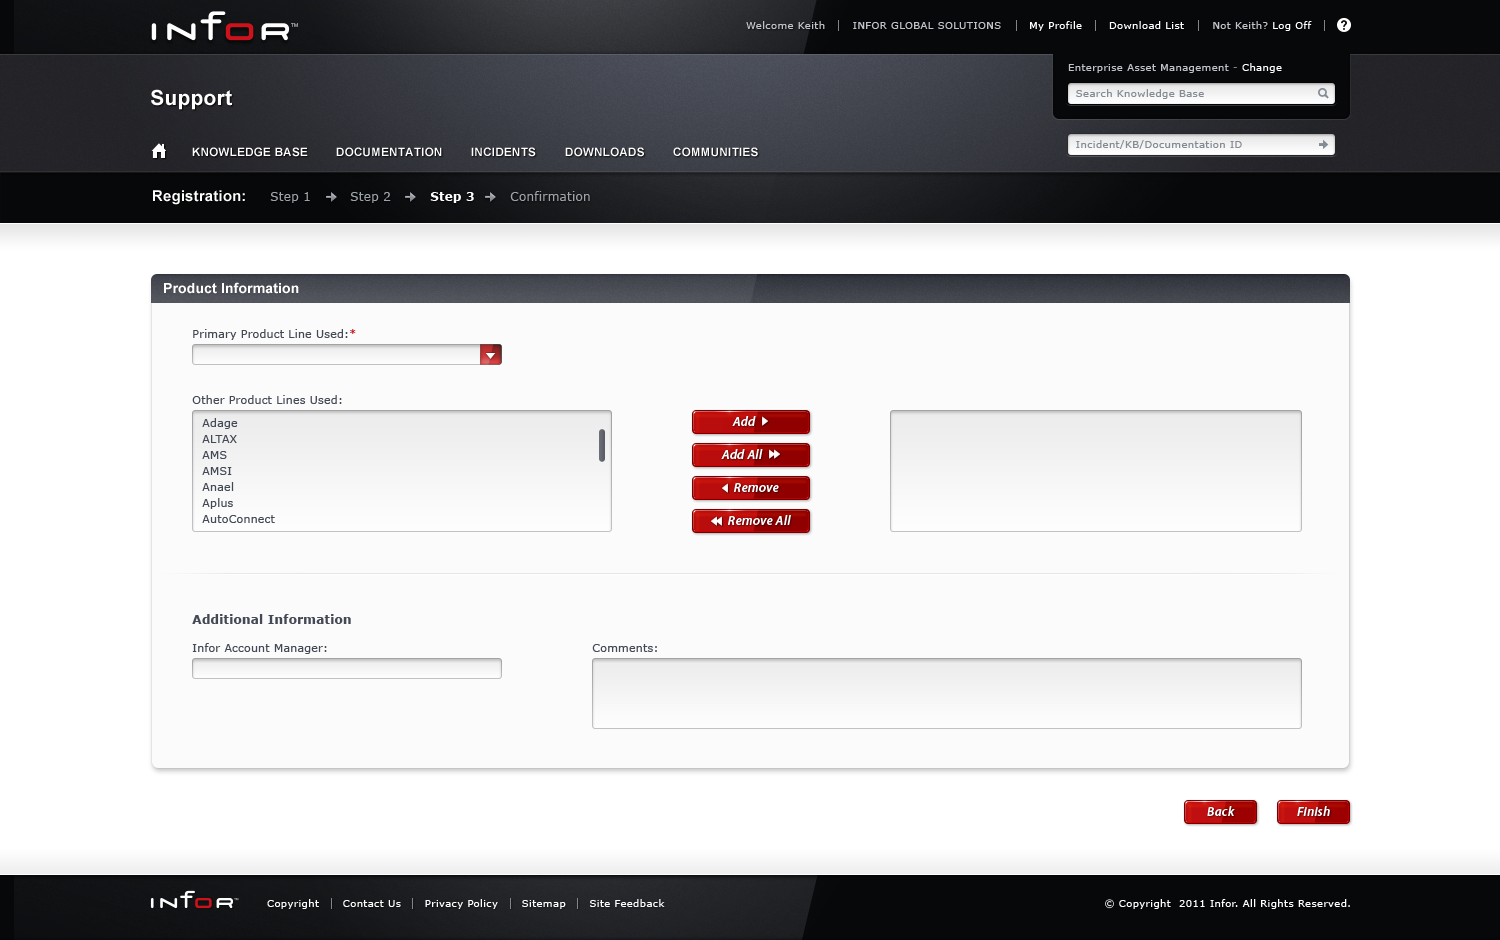Open My Profile link

click(1056, 26)
